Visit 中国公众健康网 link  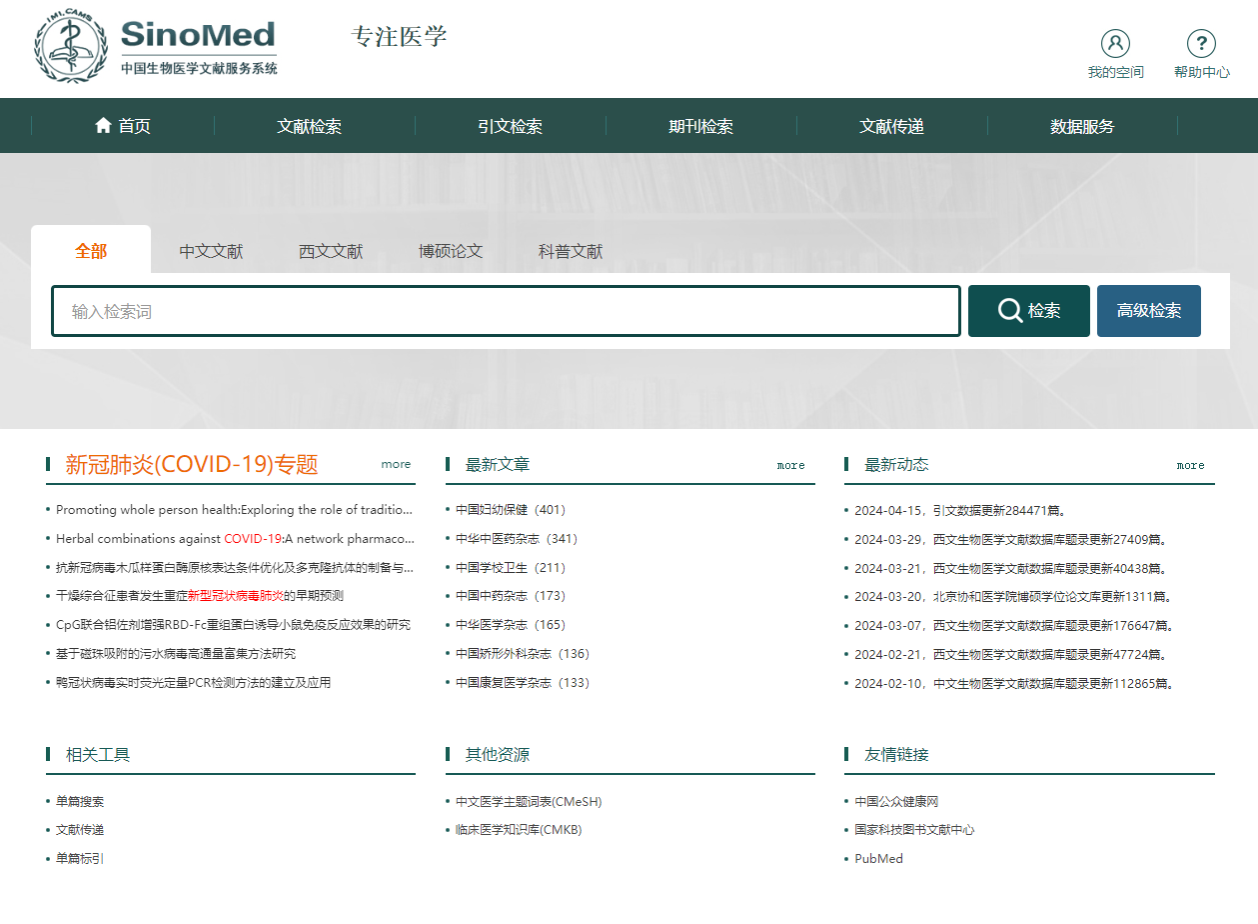click(897, 801)
